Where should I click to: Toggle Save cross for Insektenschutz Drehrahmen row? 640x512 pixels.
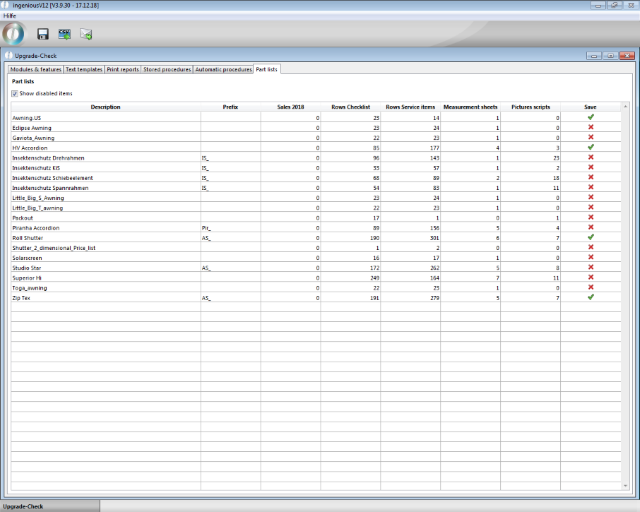tap(590, 157)
